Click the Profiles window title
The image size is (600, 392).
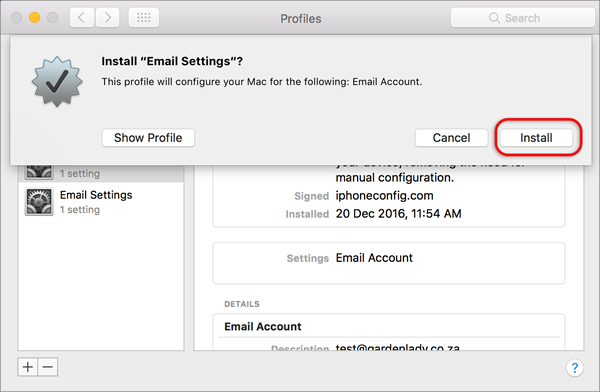[301, 18]
